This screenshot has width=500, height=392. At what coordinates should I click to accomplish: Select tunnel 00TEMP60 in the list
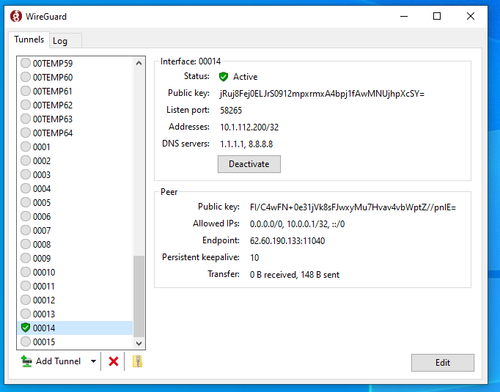pyautogui.click(x=76, y=77)
